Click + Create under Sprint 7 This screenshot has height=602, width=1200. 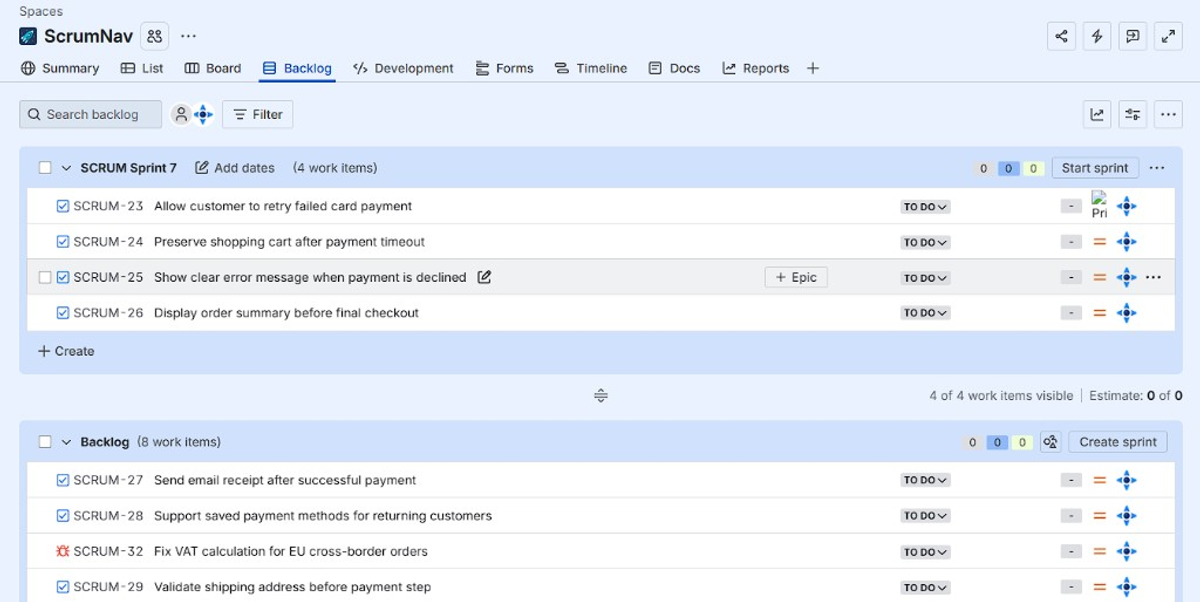66,351
